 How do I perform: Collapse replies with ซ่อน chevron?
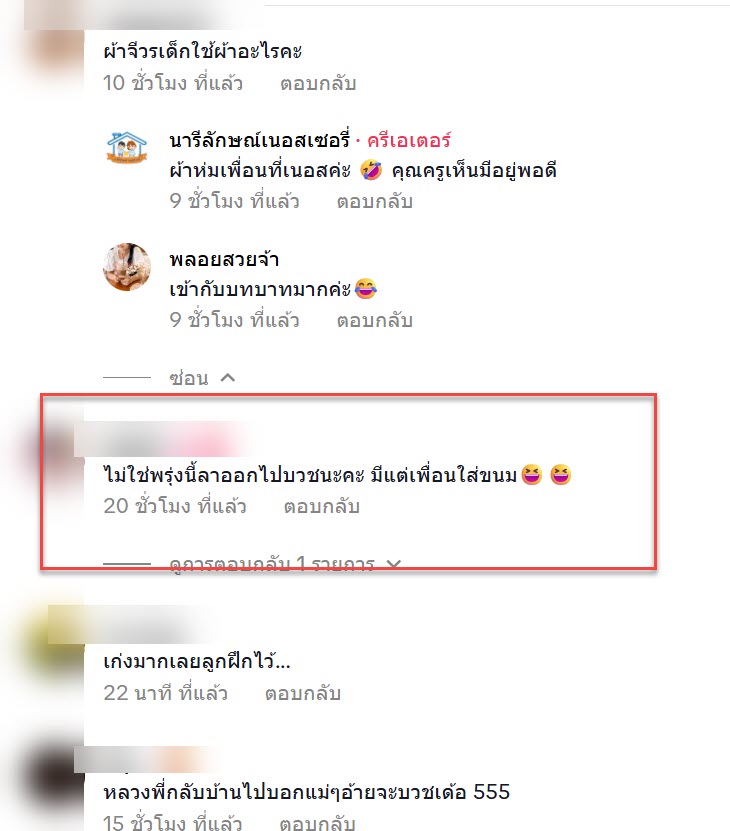(201, 378)
